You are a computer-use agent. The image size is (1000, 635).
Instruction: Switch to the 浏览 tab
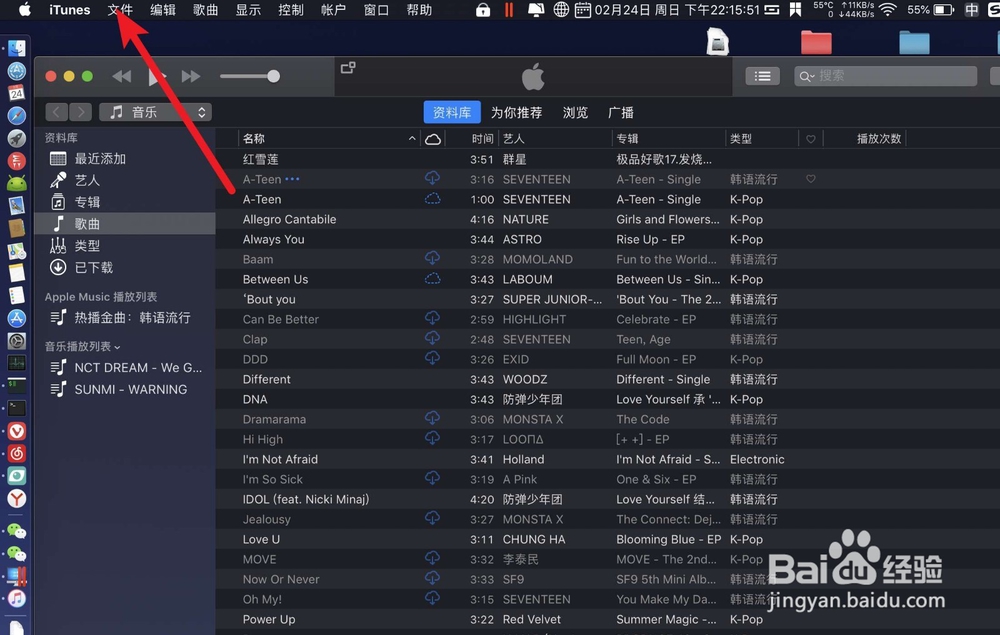575,113
